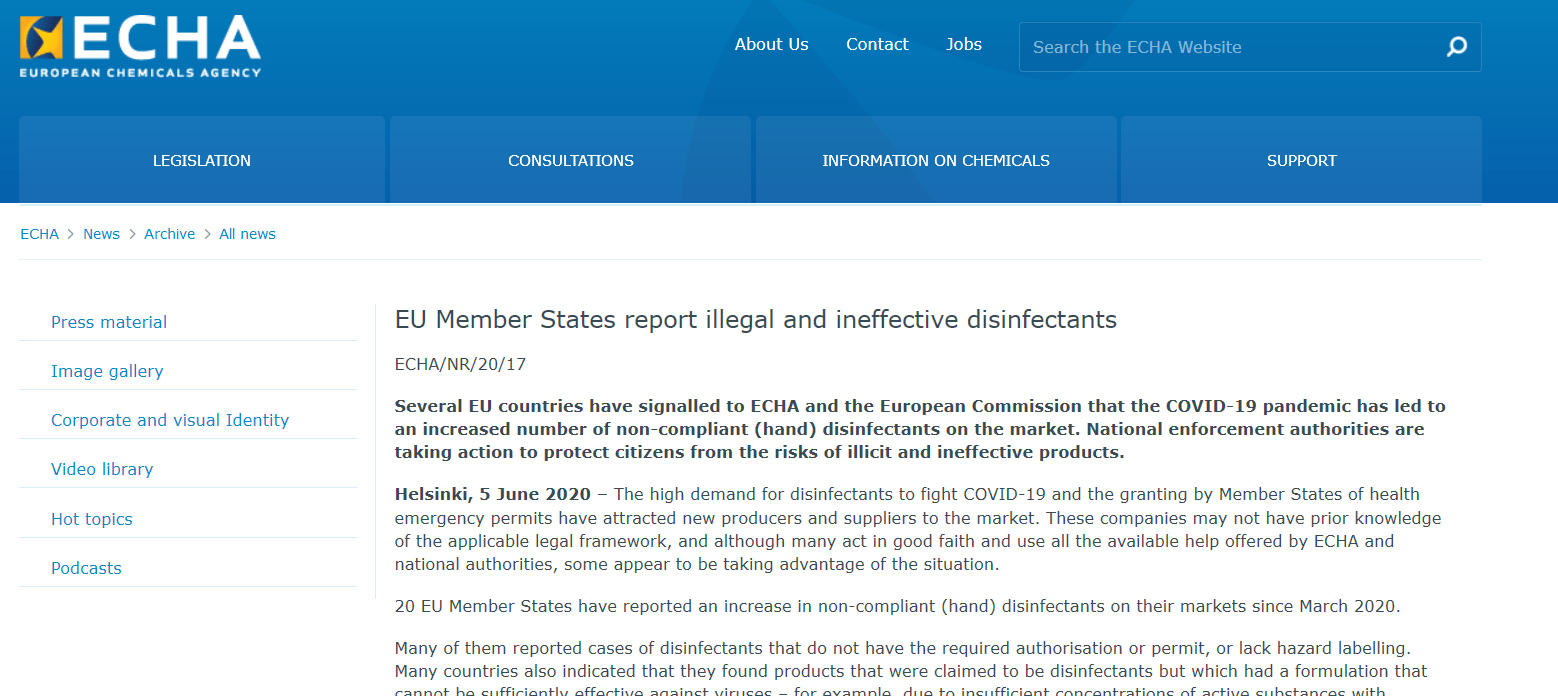Click the text Helsinki, 5 June 2020
This screenshot has height=696, width=1558.
tap(493, 494)
